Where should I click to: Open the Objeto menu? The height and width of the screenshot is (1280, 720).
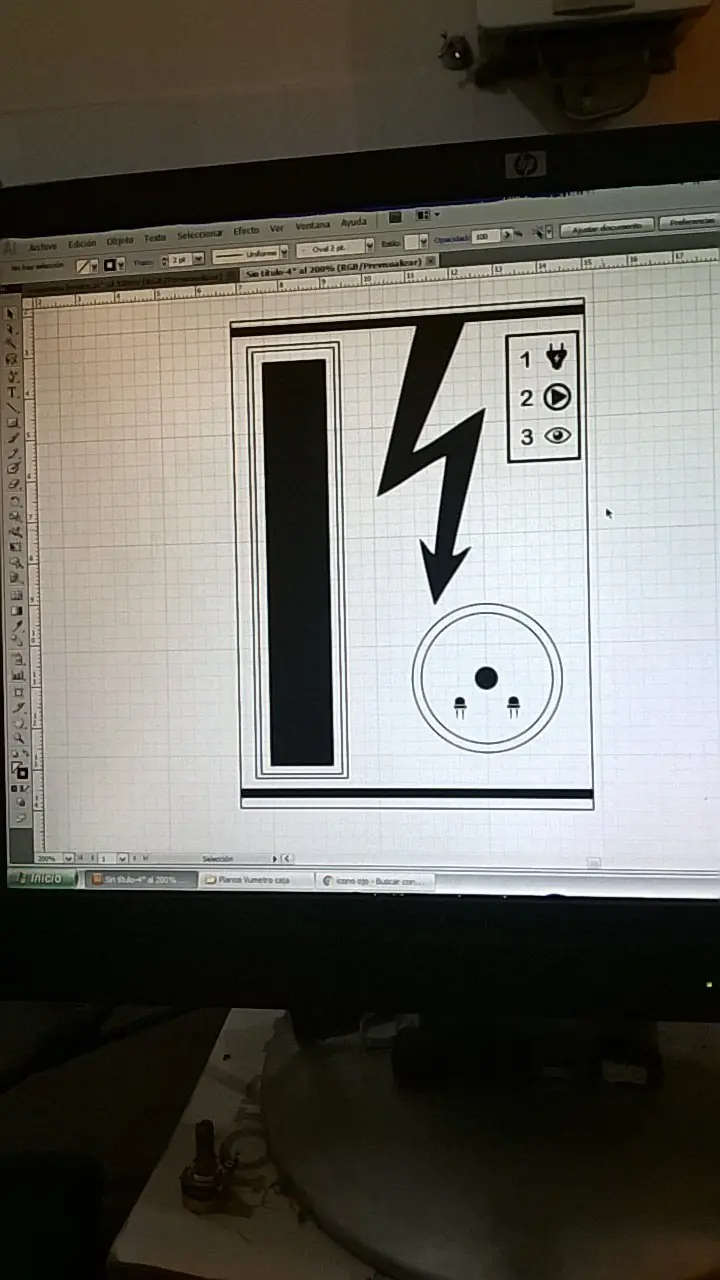(x=120, y=241)
